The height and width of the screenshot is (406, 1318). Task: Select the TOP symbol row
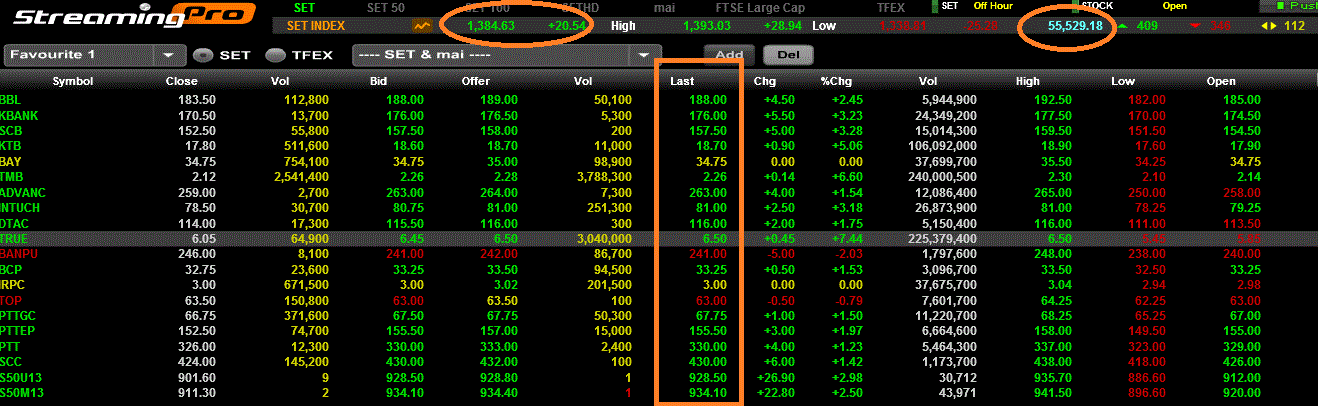(x=659, y=300)
